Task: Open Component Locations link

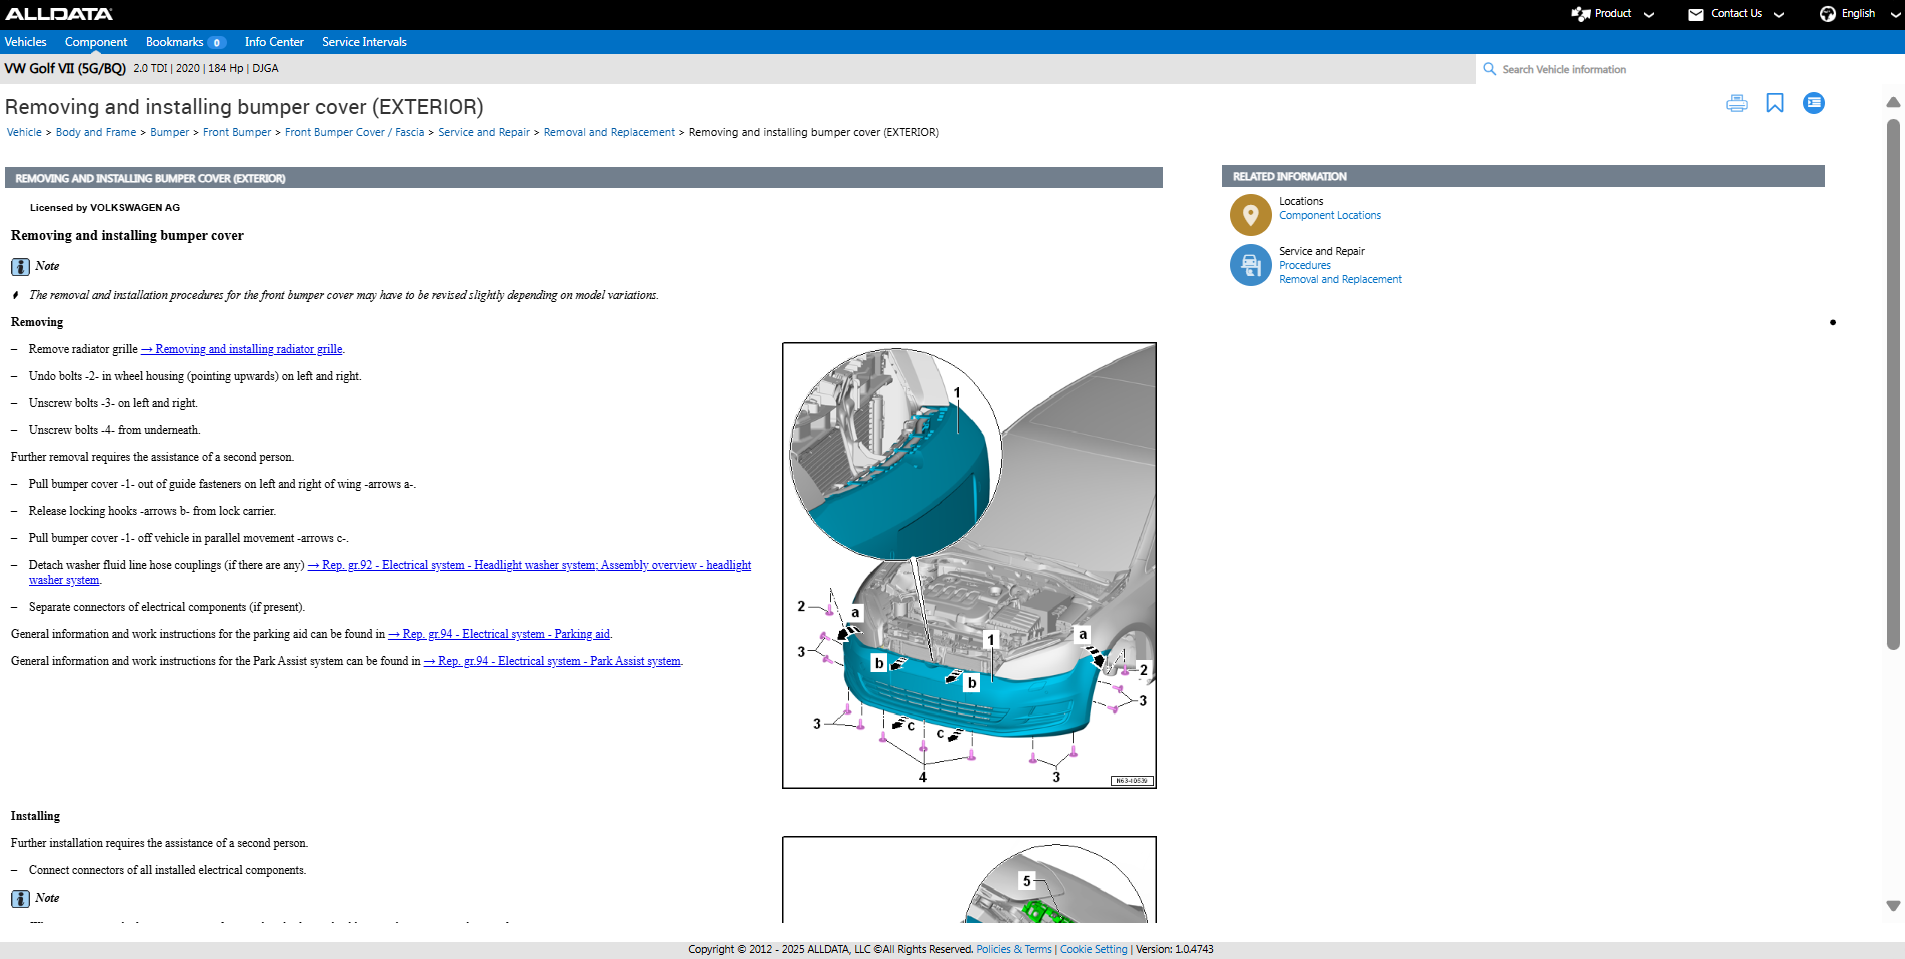Action: (x=1329, y=215)
